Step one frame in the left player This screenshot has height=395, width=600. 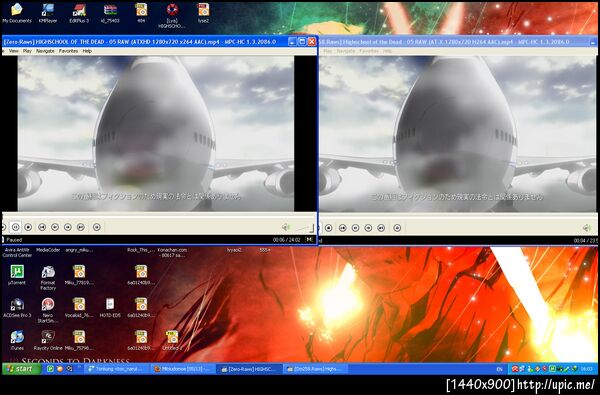97,227
